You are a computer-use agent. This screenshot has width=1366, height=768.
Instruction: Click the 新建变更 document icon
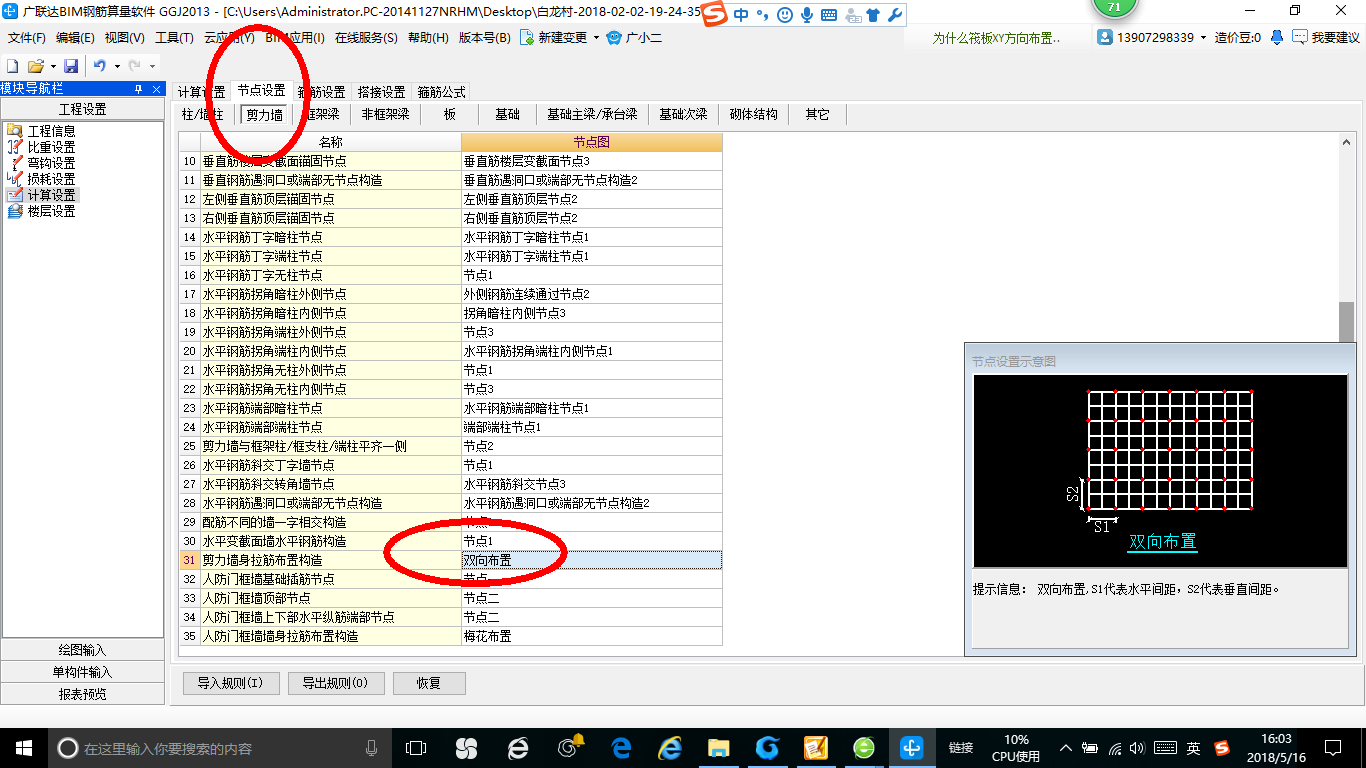[x=527, y=38]
